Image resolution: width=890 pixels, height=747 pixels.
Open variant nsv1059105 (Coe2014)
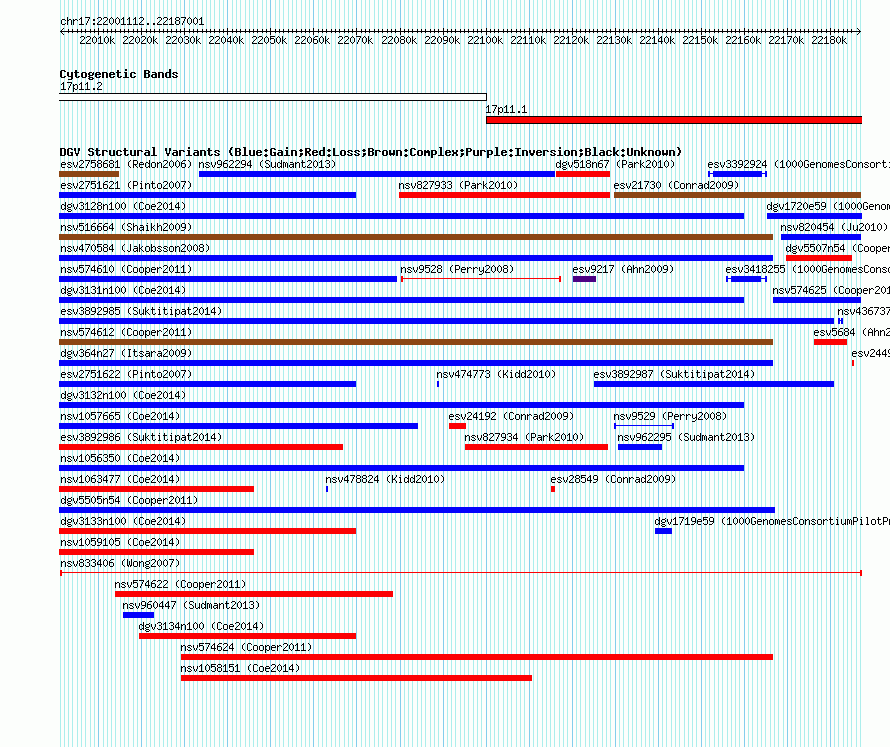[120, 543]
